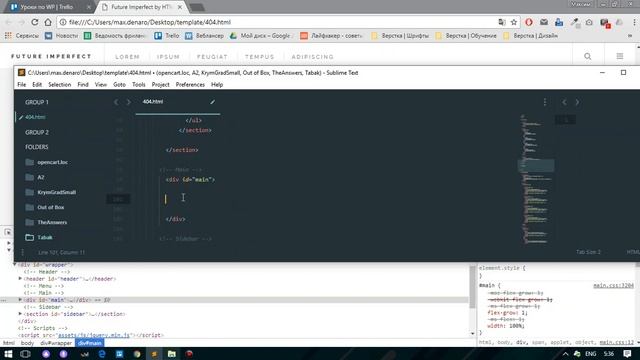Open the Out of Box folder in the sidebar
The width and height of the screenshot is (640, 360).
click(x=51, y=207)
